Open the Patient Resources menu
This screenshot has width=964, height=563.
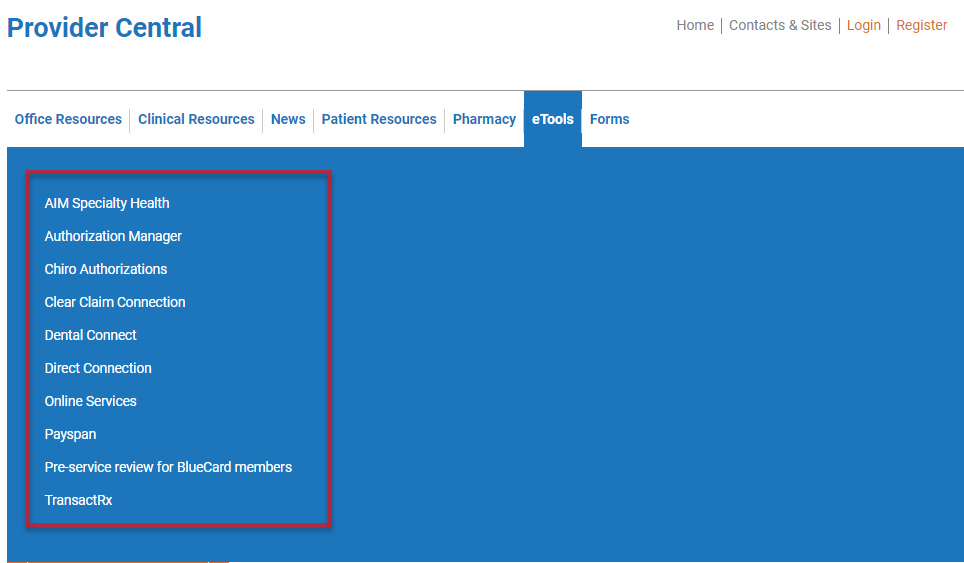pos(379,119)
